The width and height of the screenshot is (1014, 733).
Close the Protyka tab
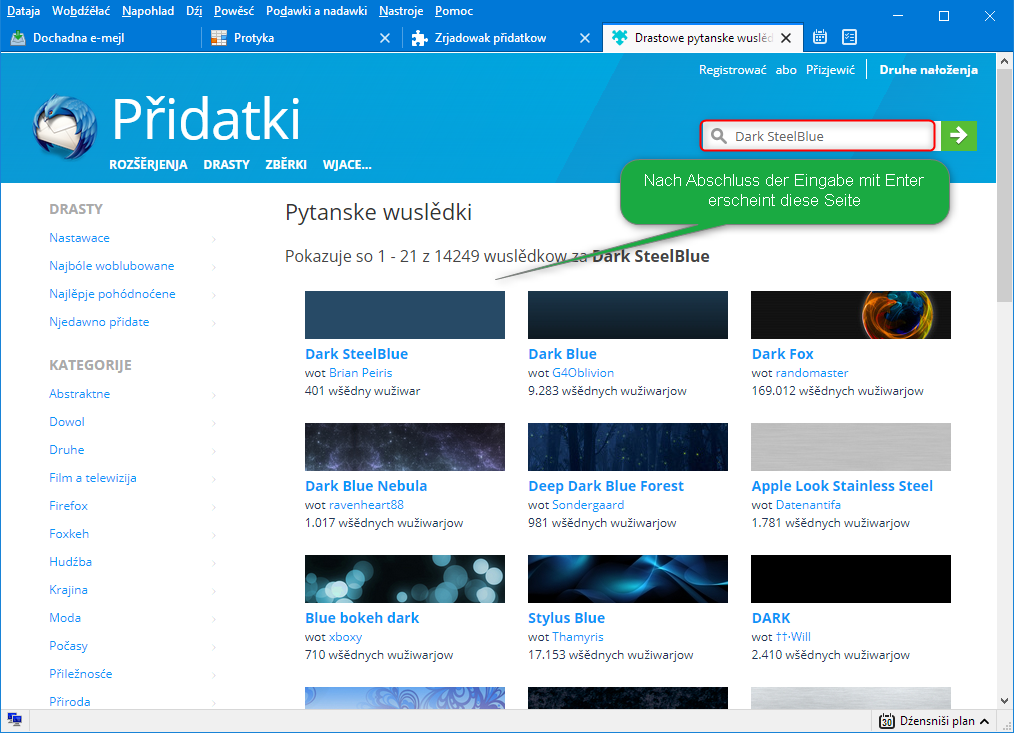pos(385,38)
